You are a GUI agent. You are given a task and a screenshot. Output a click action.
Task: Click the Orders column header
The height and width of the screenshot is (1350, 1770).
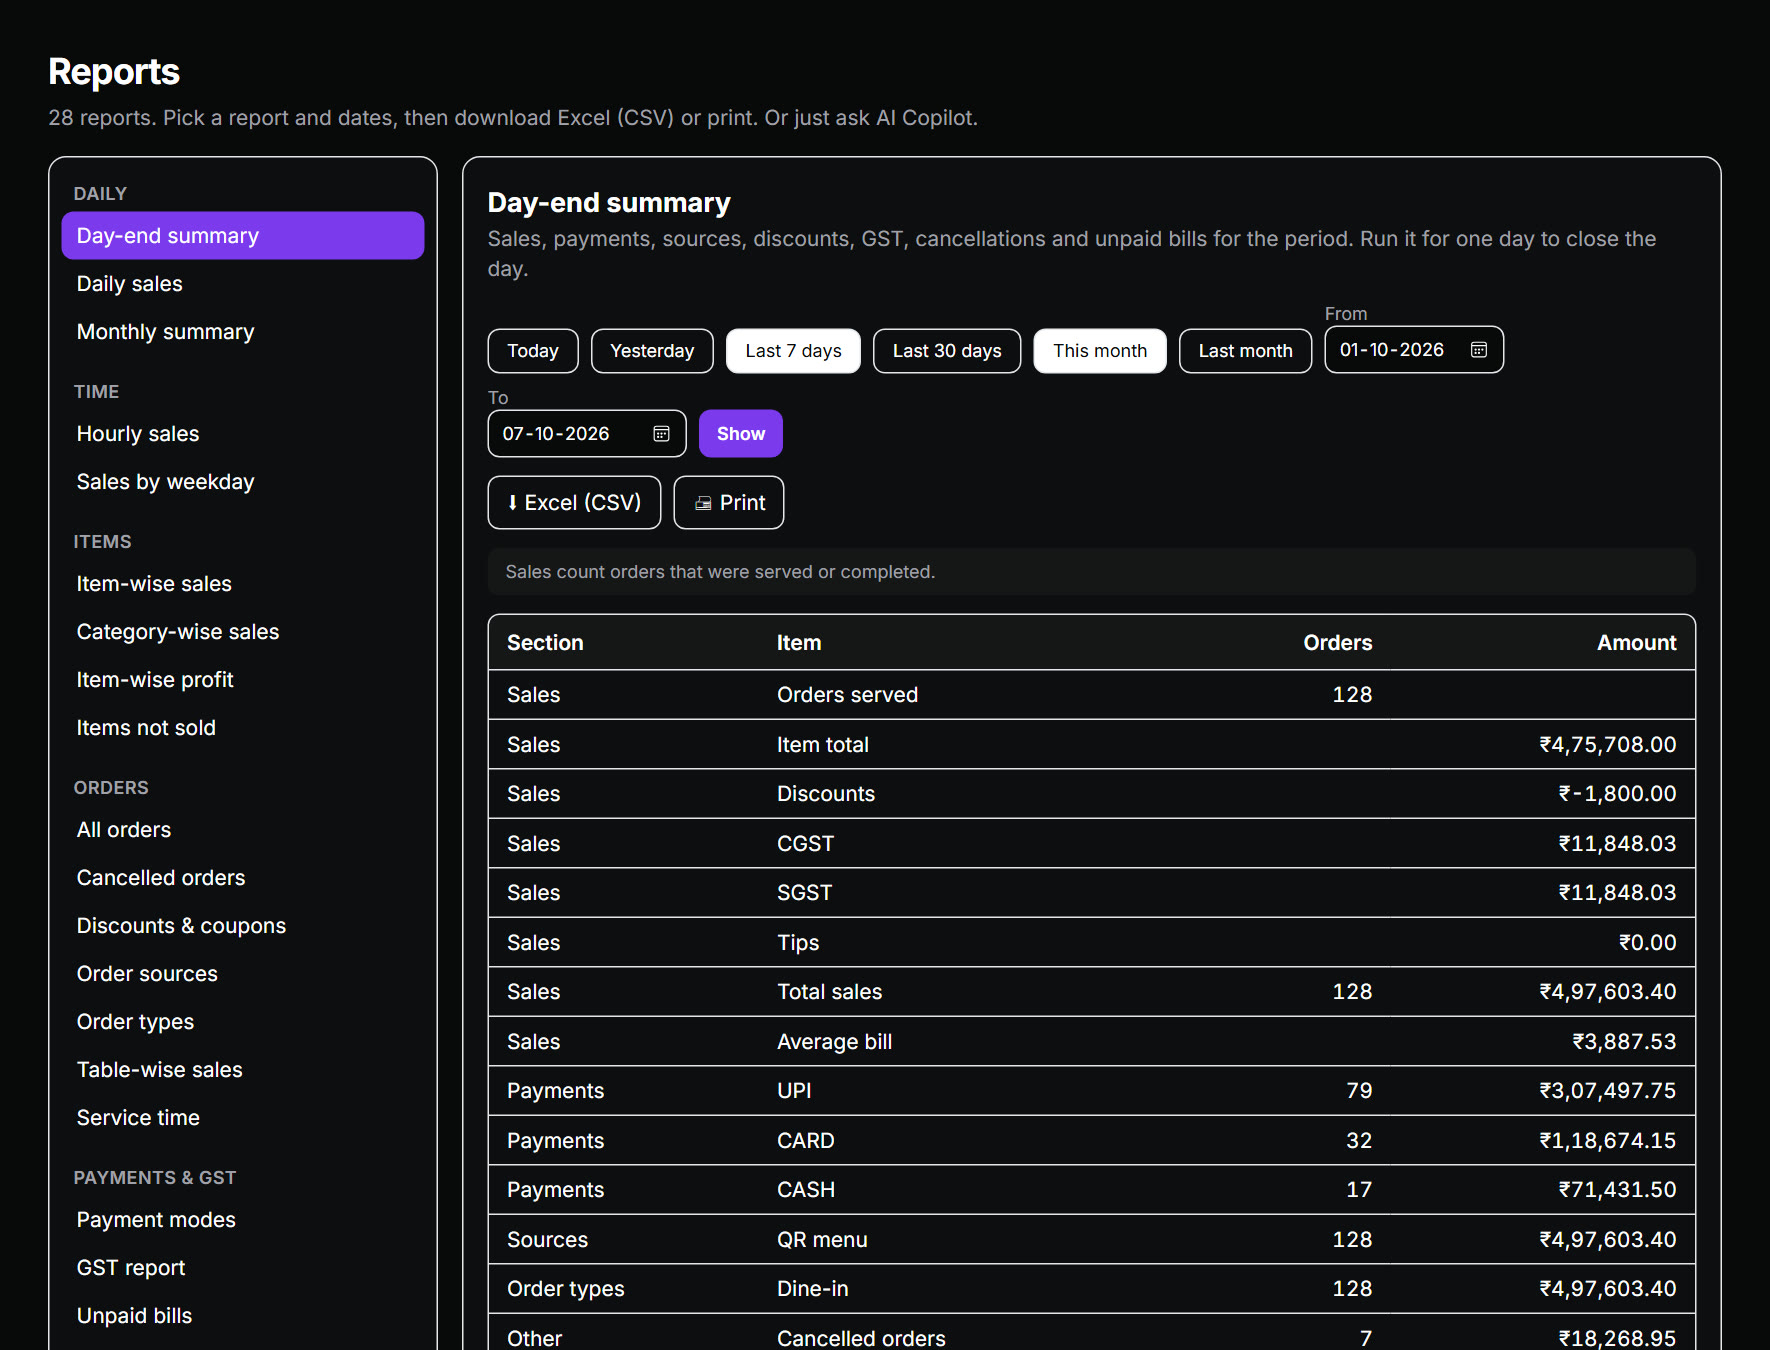(x=1337, y=643)
